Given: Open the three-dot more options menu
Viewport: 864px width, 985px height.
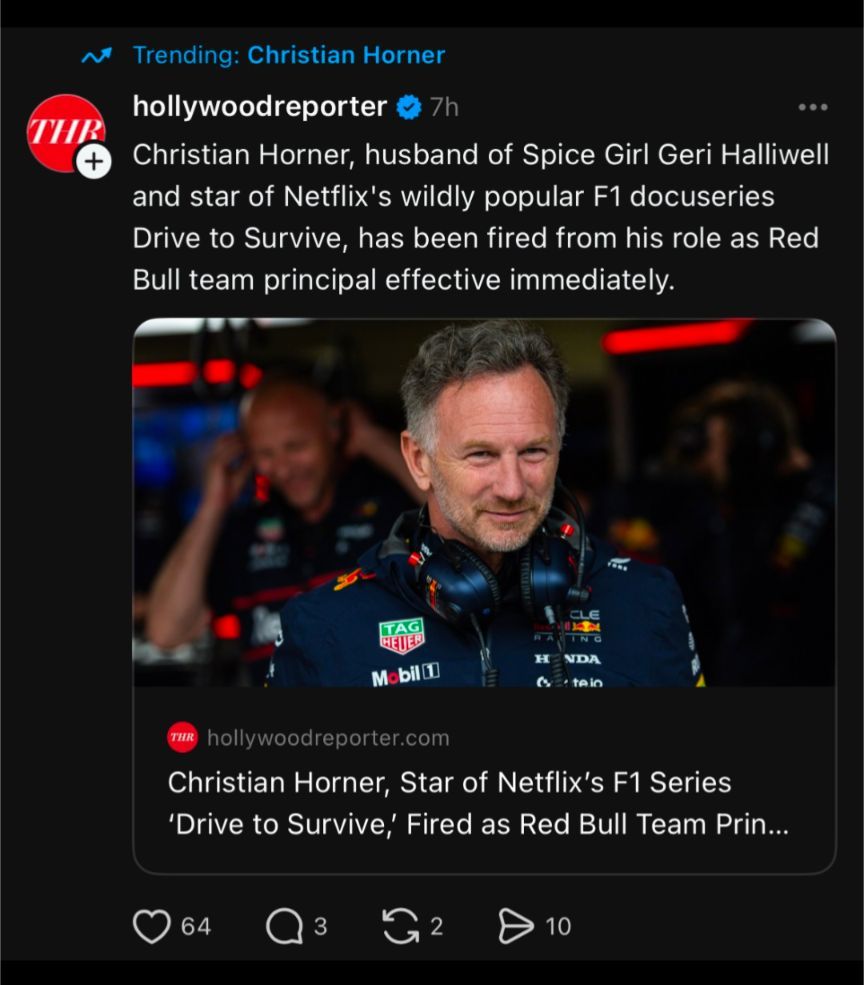Looking at the screenshot, I should 812,107.
